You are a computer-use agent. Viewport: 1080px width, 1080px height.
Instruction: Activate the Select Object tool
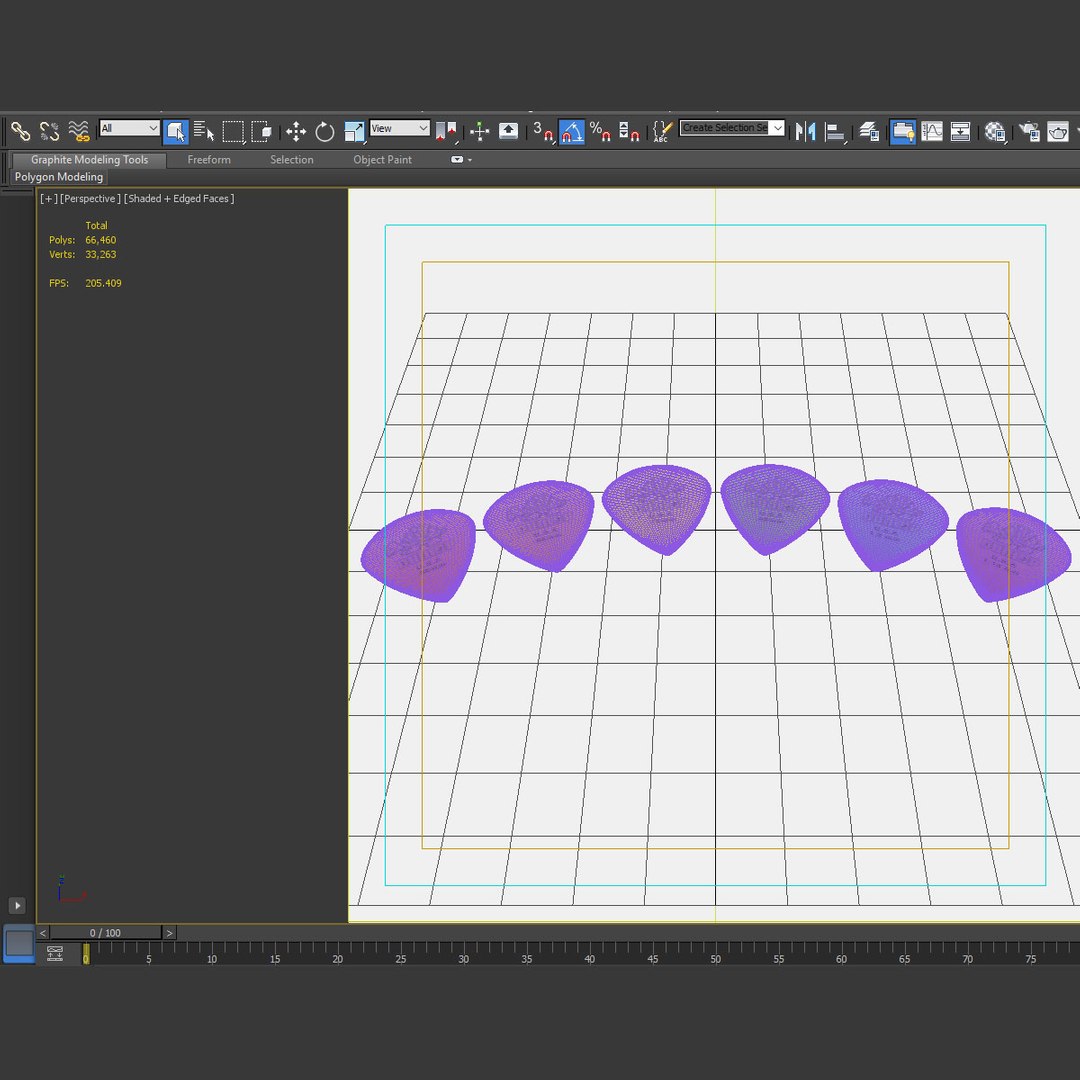tap(176, 131)
